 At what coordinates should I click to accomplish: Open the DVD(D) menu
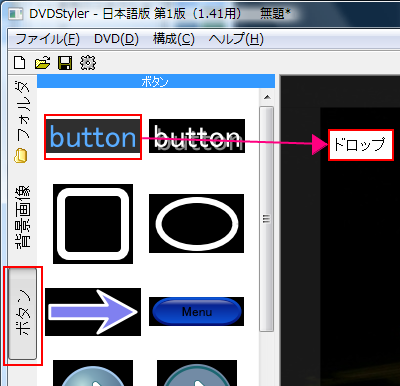coord(116,39)
